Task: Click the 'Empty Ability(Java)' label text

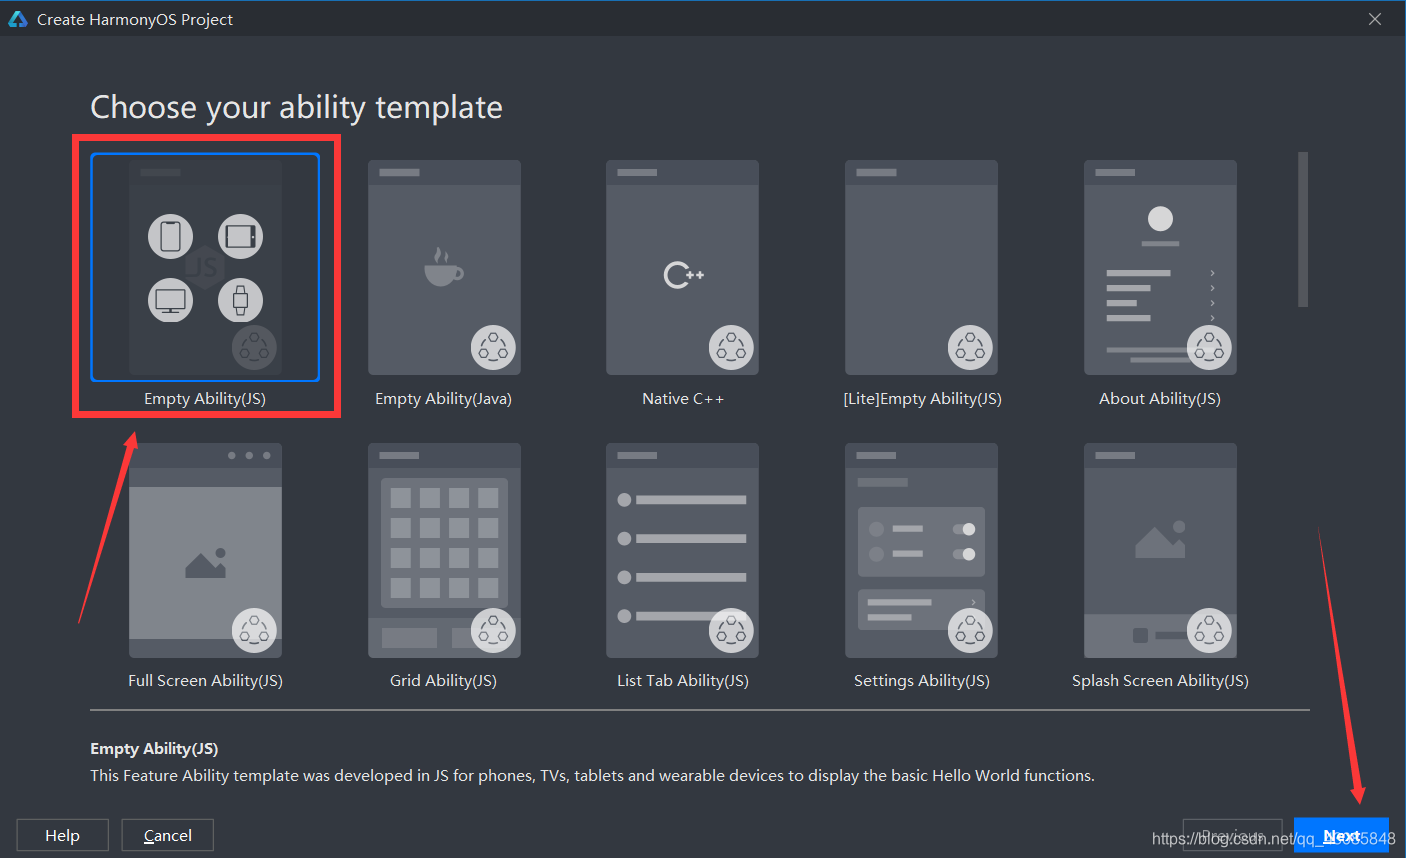Action: click(x=443, y=398)
